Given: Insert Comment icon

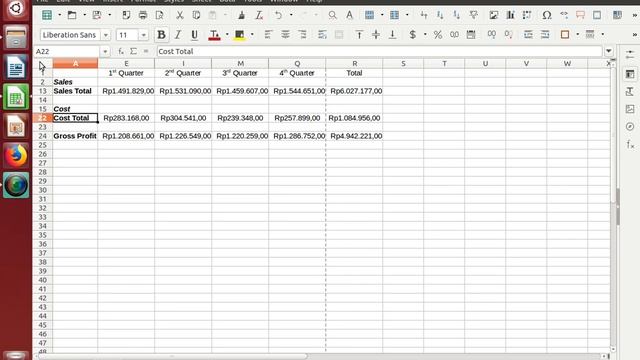Looking at the screenshot, I should (580, 15).
